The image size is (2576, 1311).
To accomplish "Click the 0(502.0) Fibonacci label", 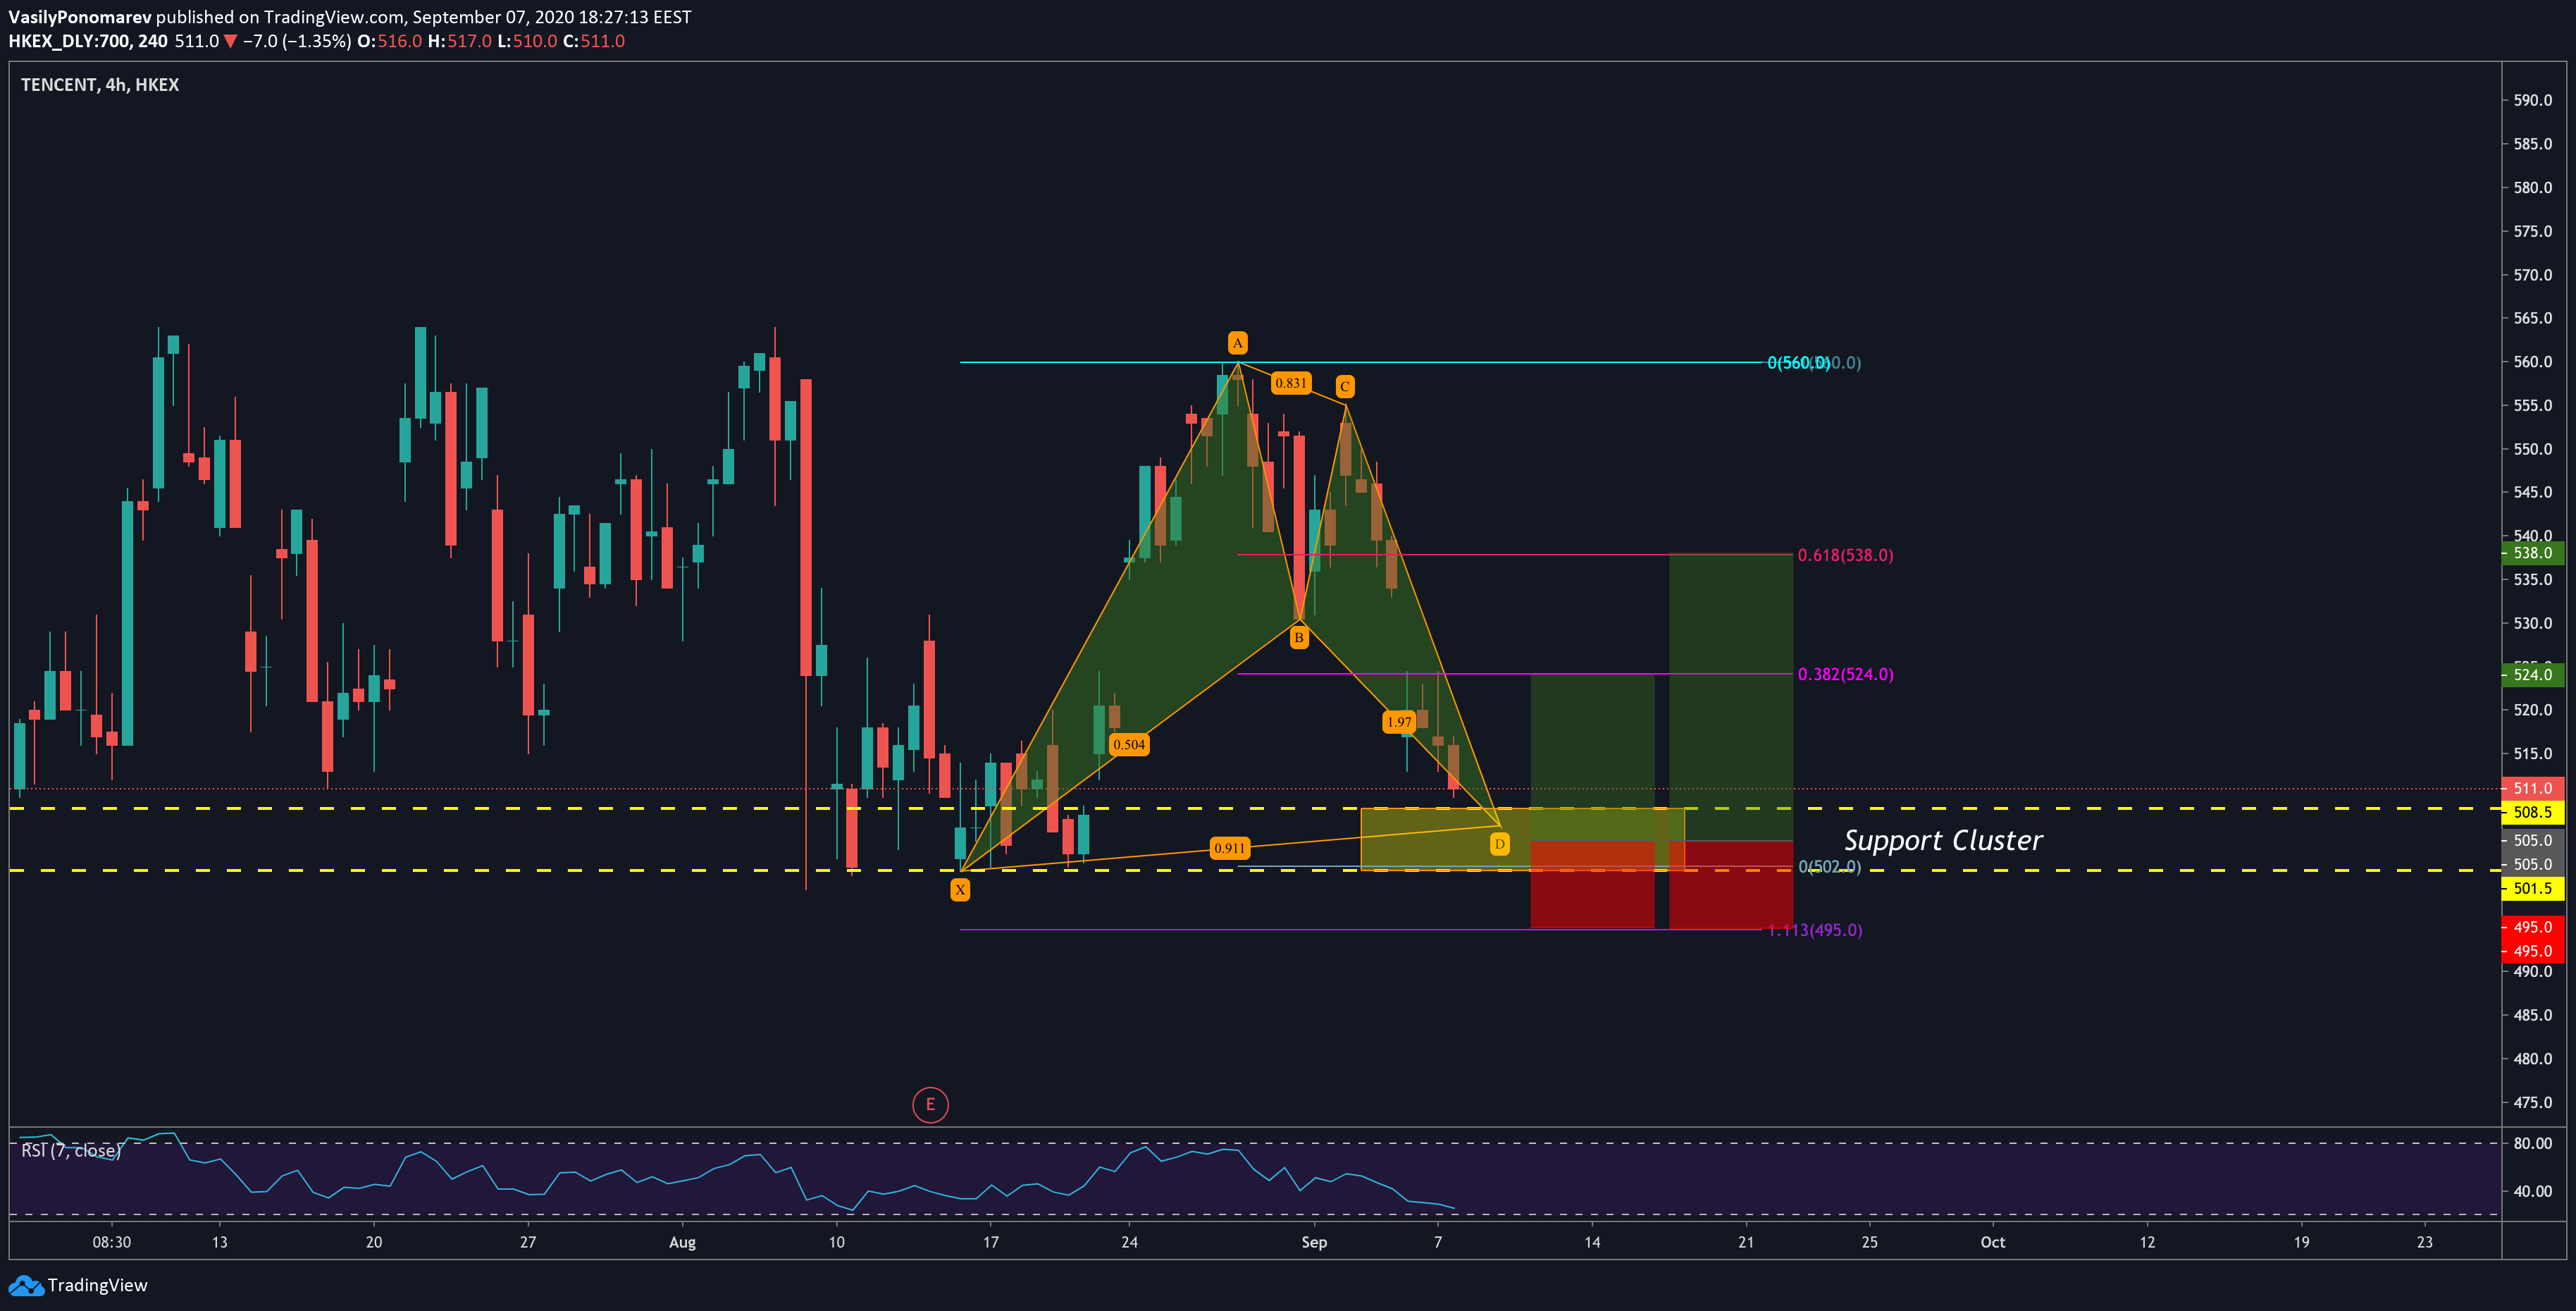I will (1829, 866).
